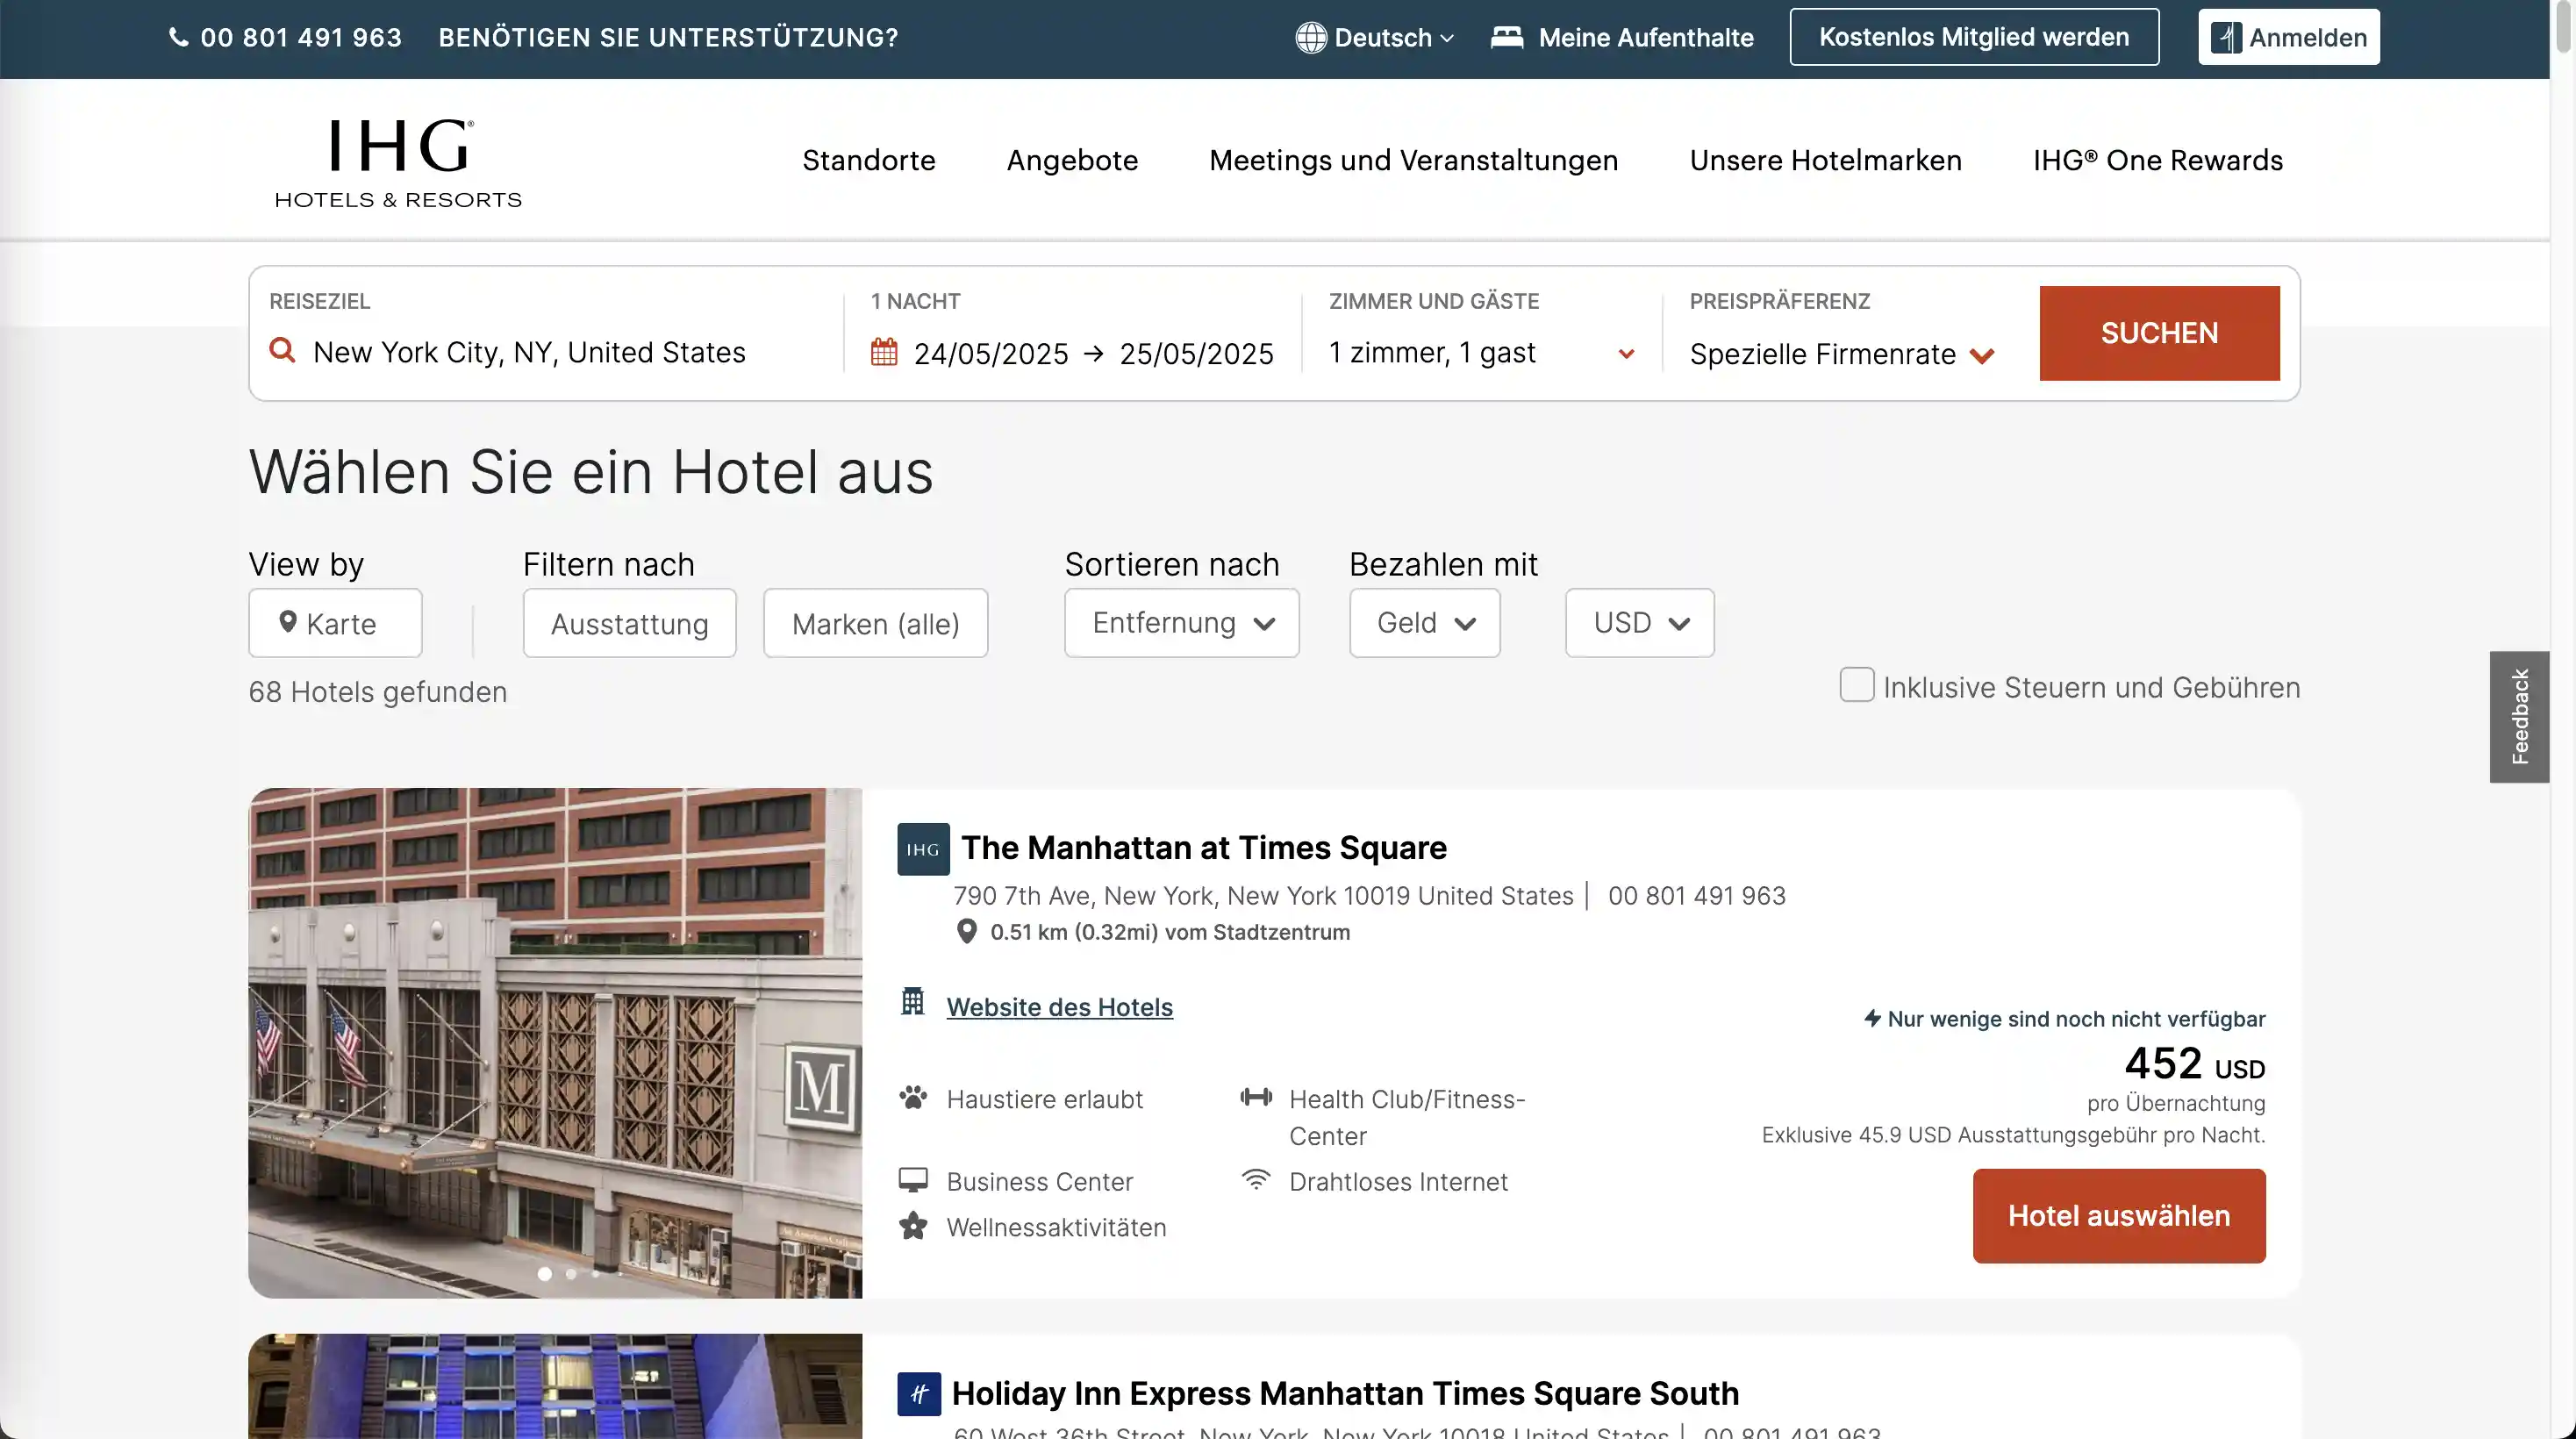Toggle Inklusive Steuern und Gebühren checkbox
The image size is (2576, 1439).
pos(1857,685)
